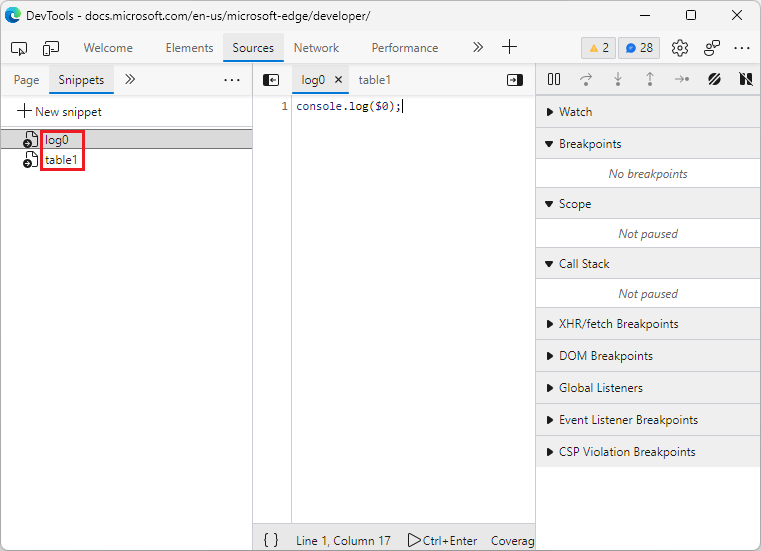Select the table1 snippet in list
This screenshot has width=761, height=551.
(126, 160)
